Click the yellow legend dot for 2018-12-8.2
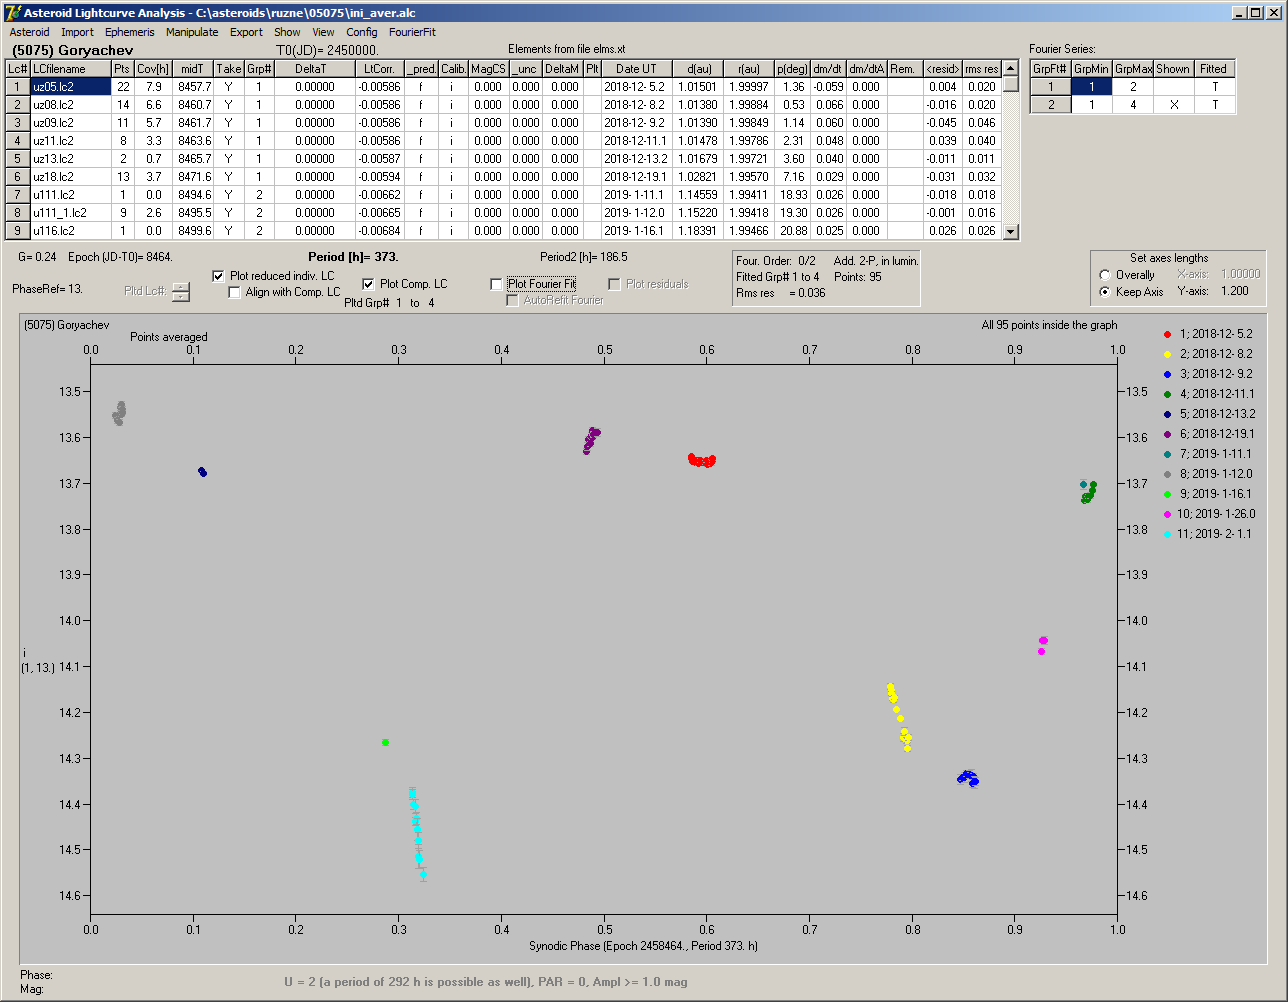 click(1168, 354)
